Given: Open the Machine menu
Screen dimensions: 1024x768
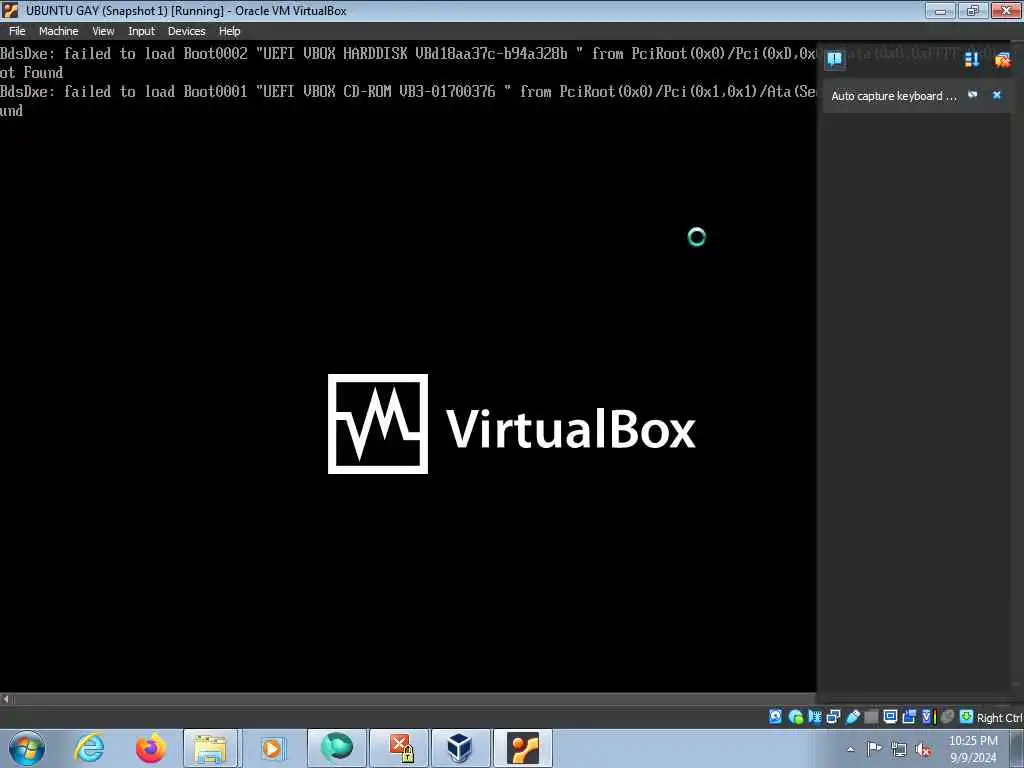Looking at the screenshot, I should coord(58,31).
